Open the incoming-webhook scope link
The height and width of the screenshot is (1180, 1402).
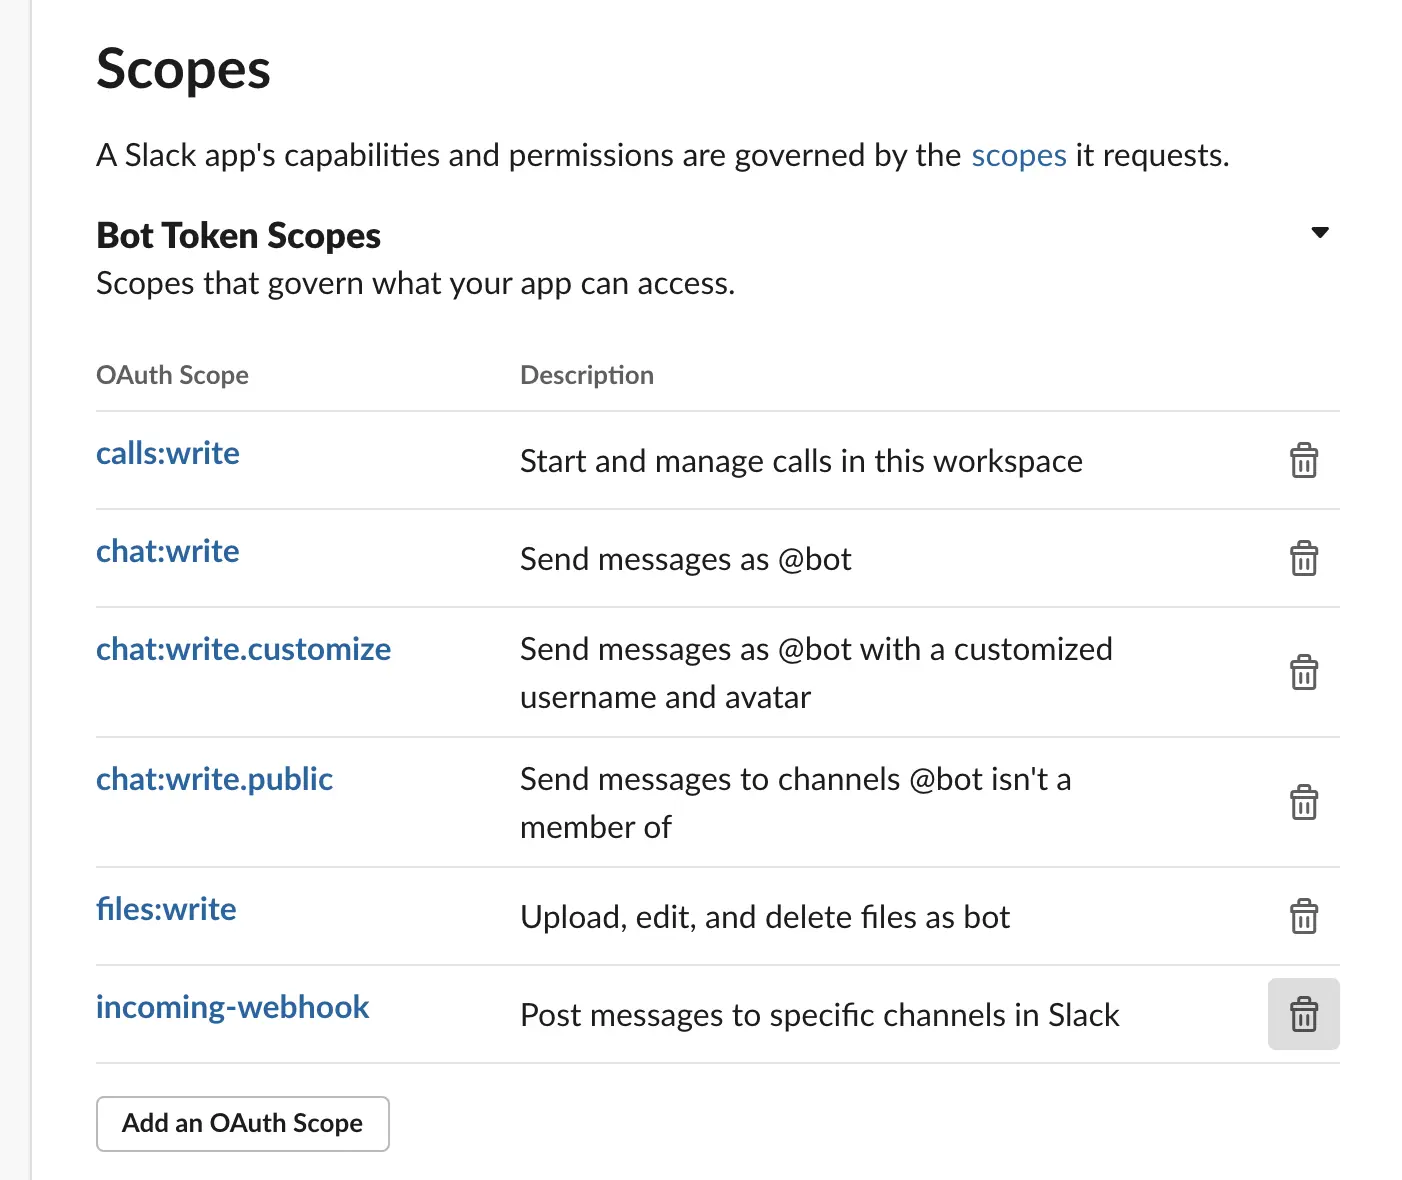pos(232,1007)
